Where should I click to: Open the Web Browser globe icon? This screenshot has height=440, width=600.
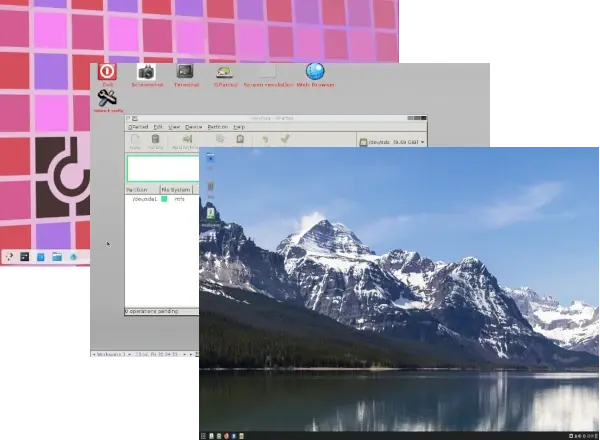click(x=315, y=72)
